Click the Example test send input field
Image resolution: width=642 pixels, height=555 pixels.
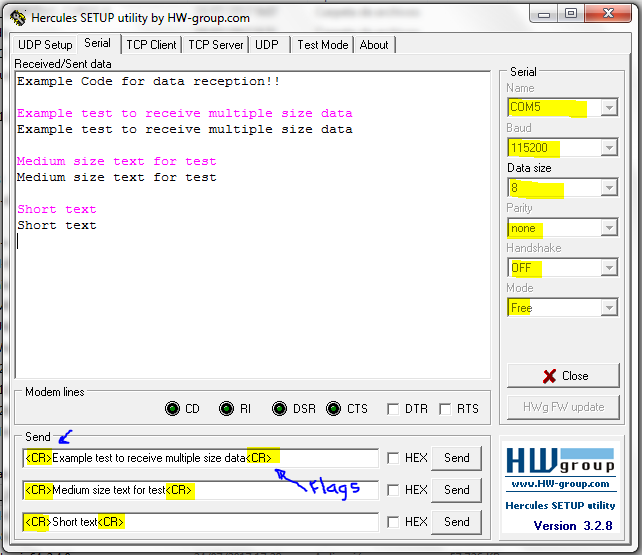[x=201, y=458]
